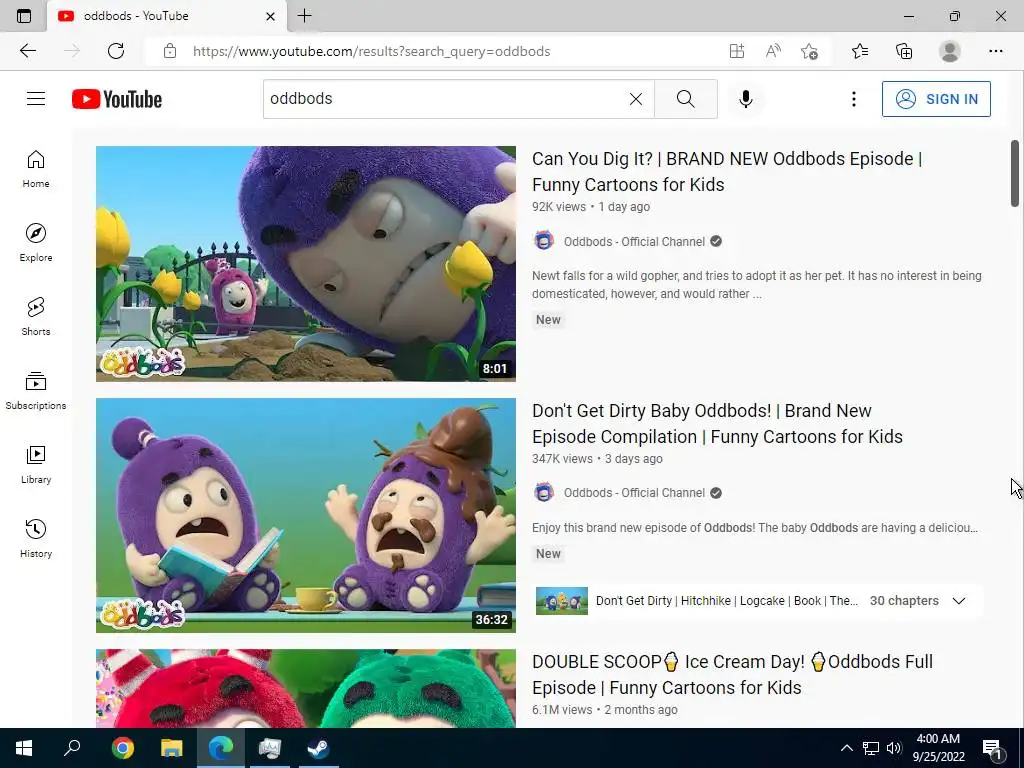The width and height of the screenshot is (1024, 768).
Task: Play the Don't Get Dirty Baby Oddbods thumbnail
Action: coord(306,515)
